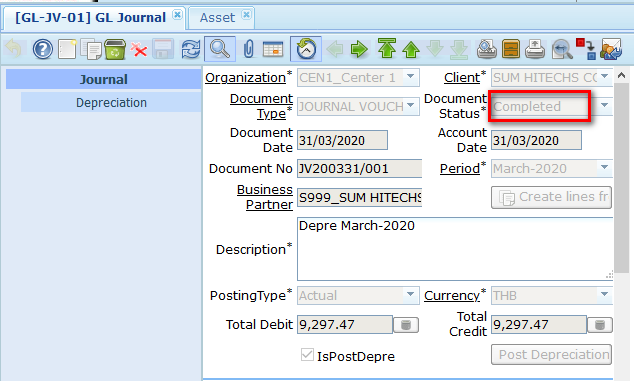634x381 pixels.
Task: Click the Save floppy disk icon
Action: pyautogui.click(x=163, y=49)
